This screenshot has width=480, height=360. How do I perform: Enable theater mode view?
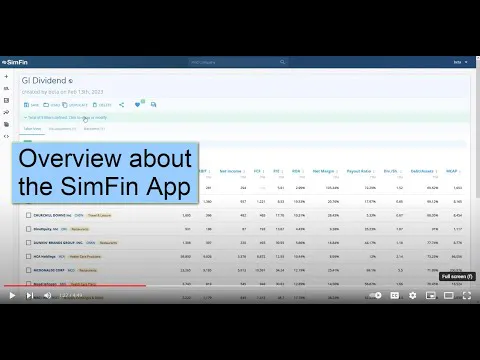pos(449,295)
